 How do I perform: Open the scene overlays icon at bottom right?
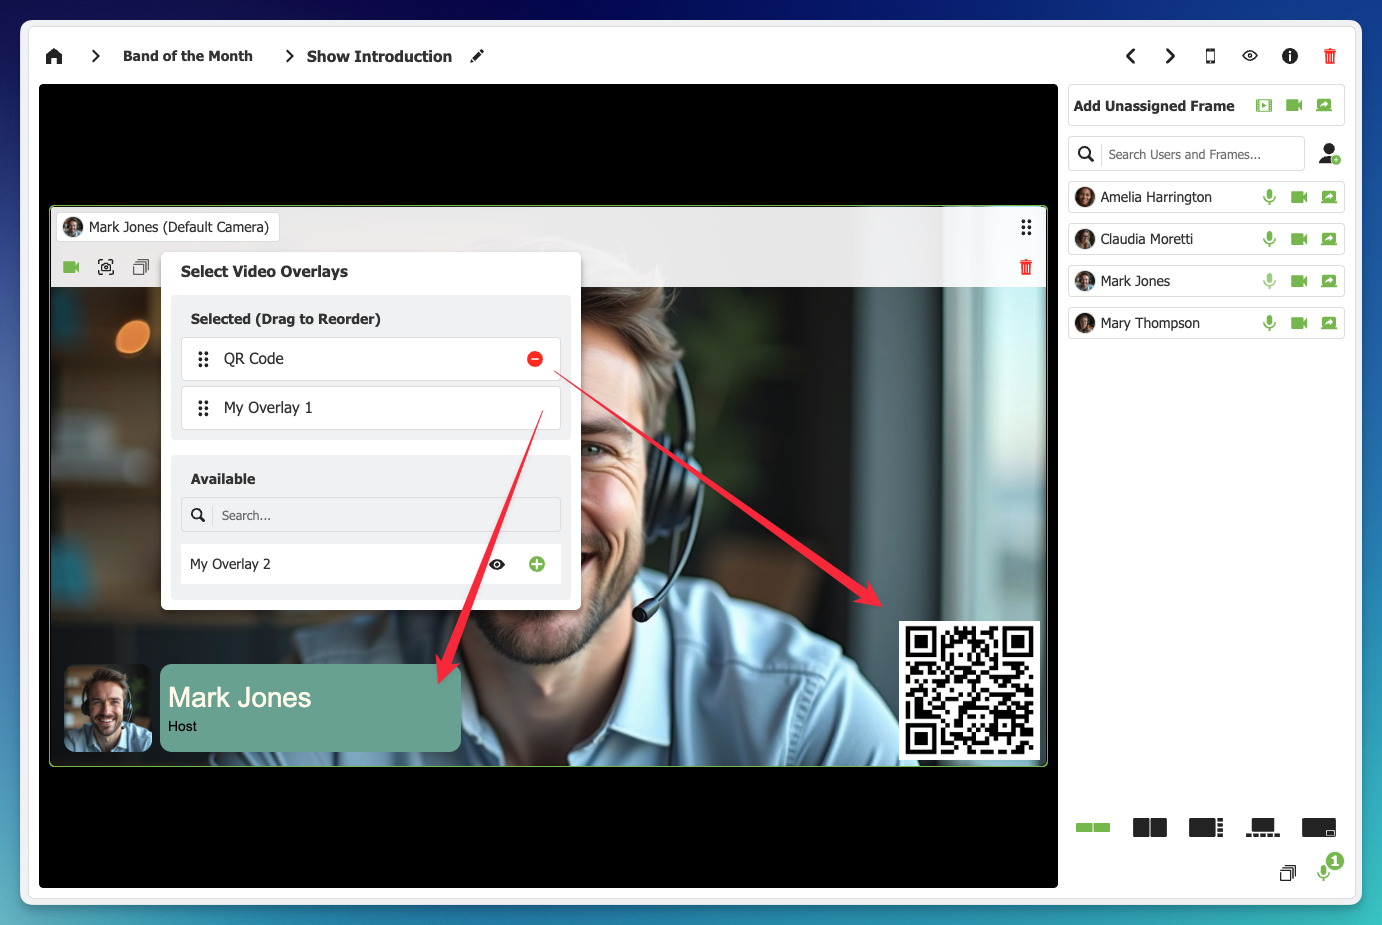point(1288,873)
